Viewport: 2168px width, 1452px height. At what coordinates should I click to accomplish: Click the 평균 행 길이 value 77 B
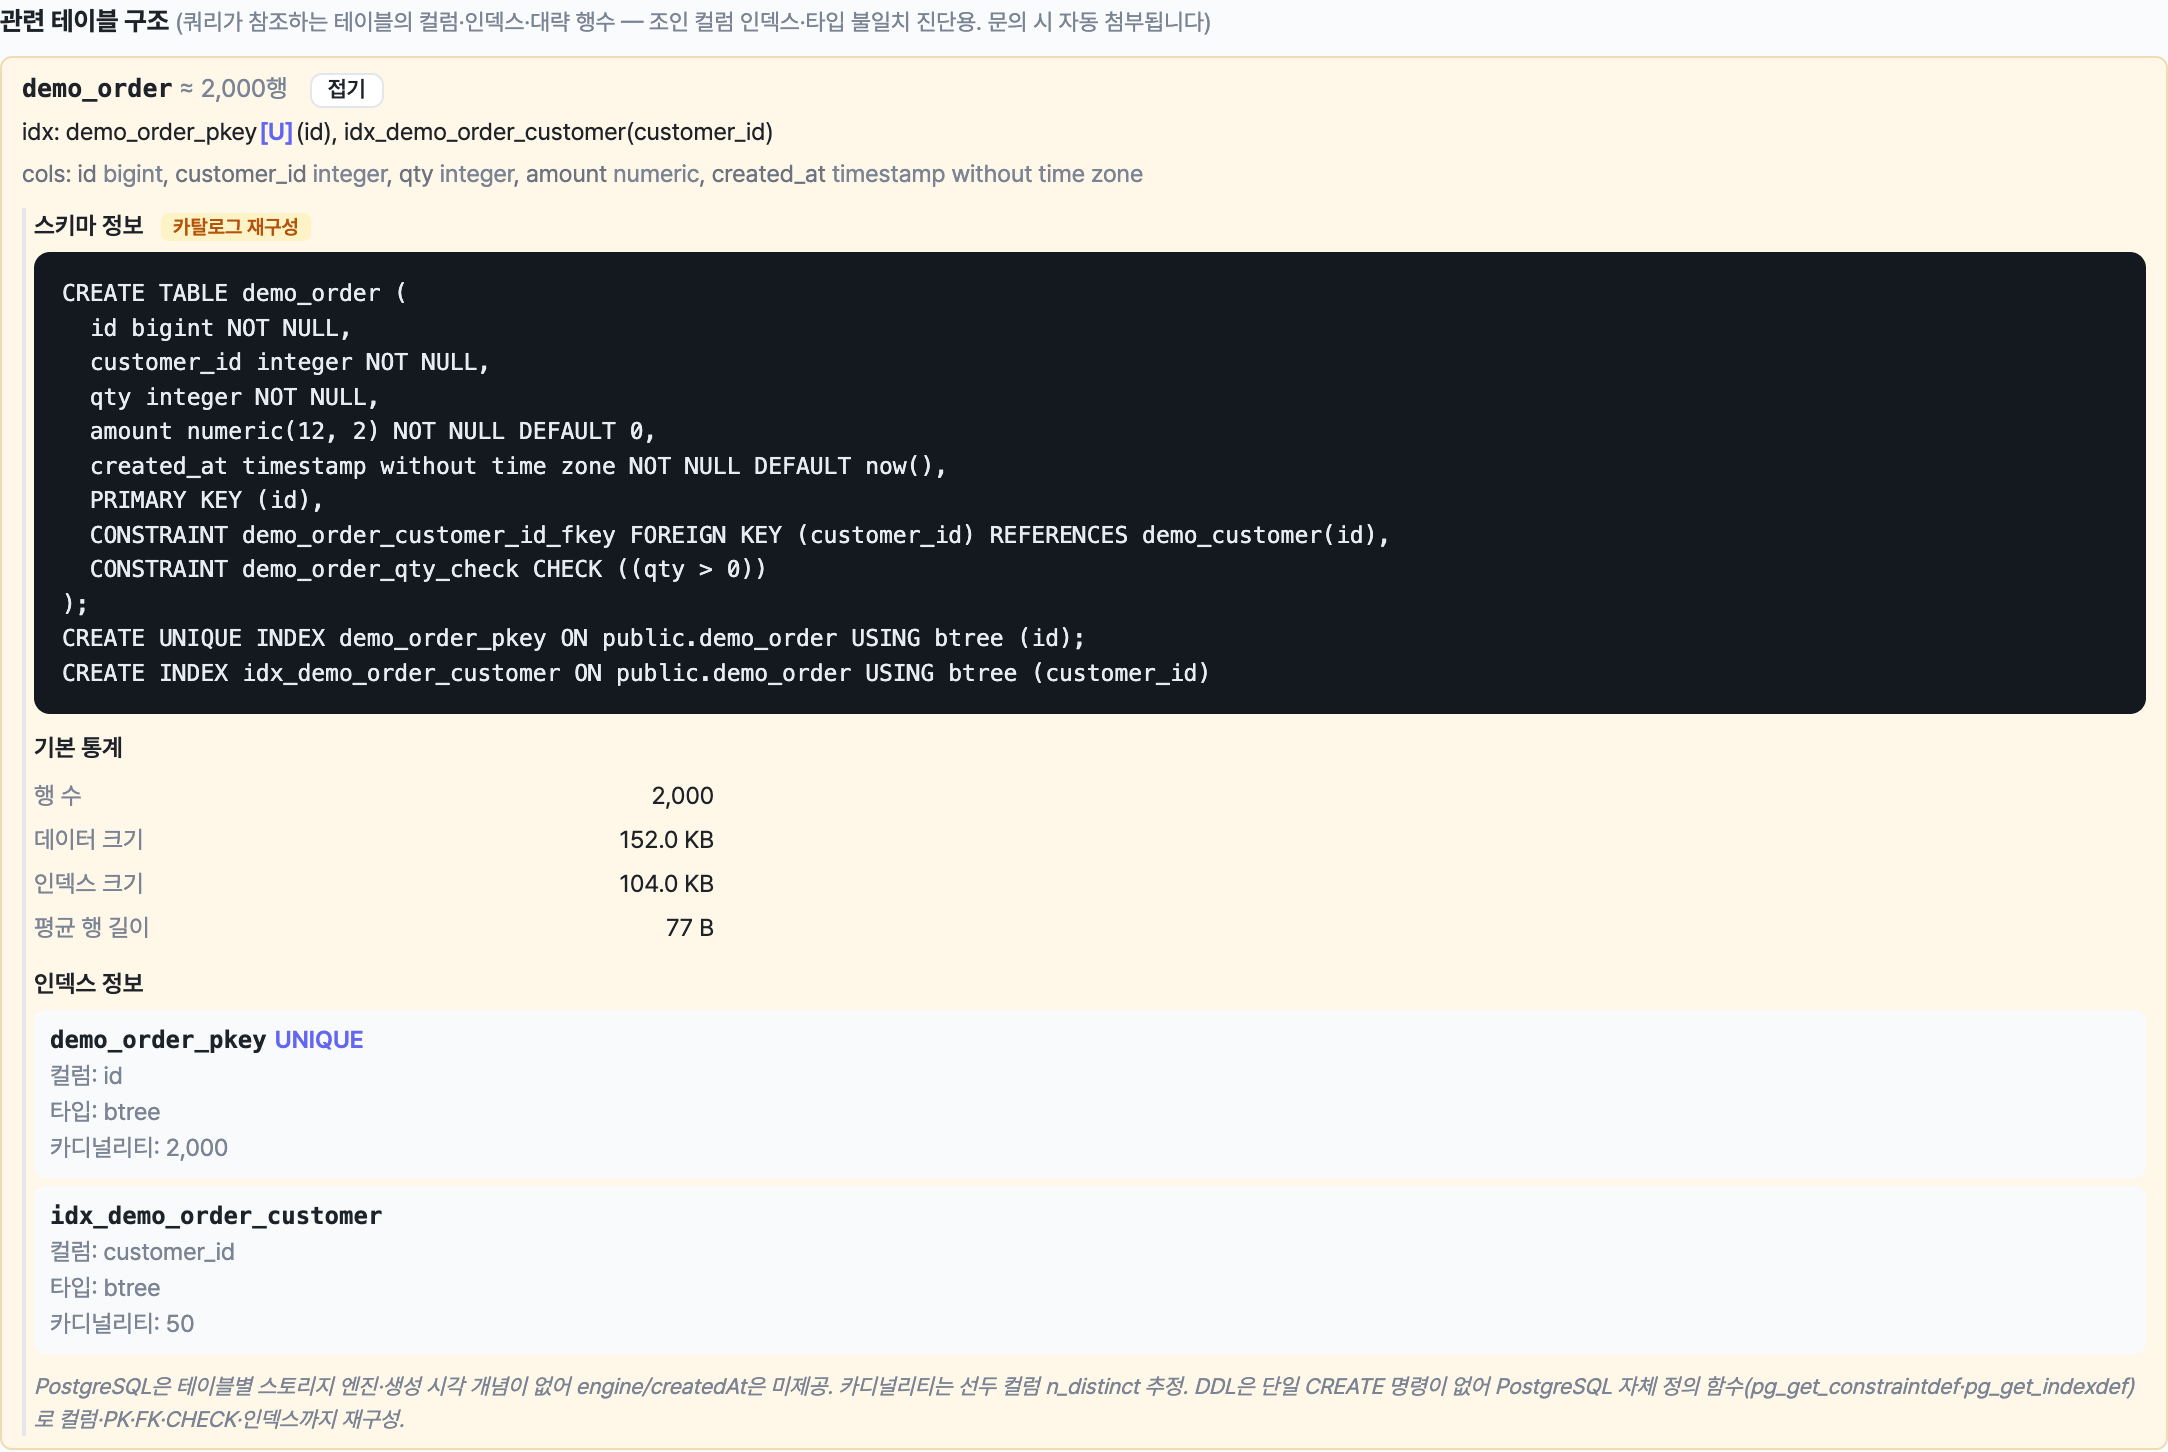click(690, 928)
